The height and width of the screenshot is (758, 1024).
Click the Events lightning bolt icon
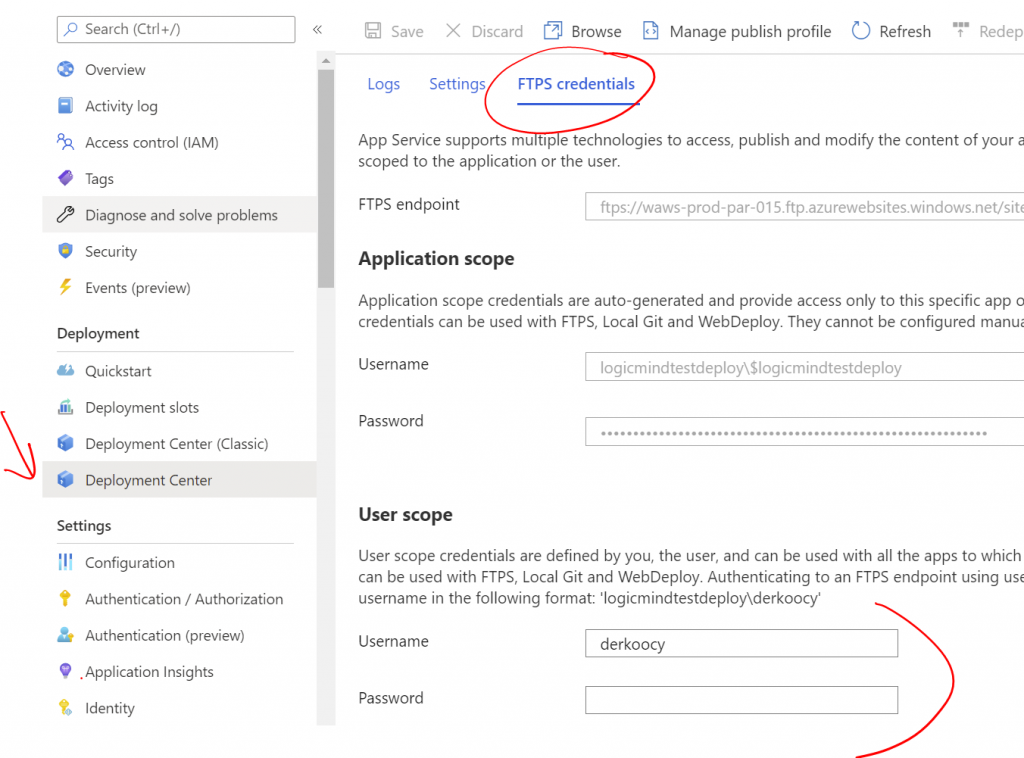pyautogui.click(x=65, y=287)
